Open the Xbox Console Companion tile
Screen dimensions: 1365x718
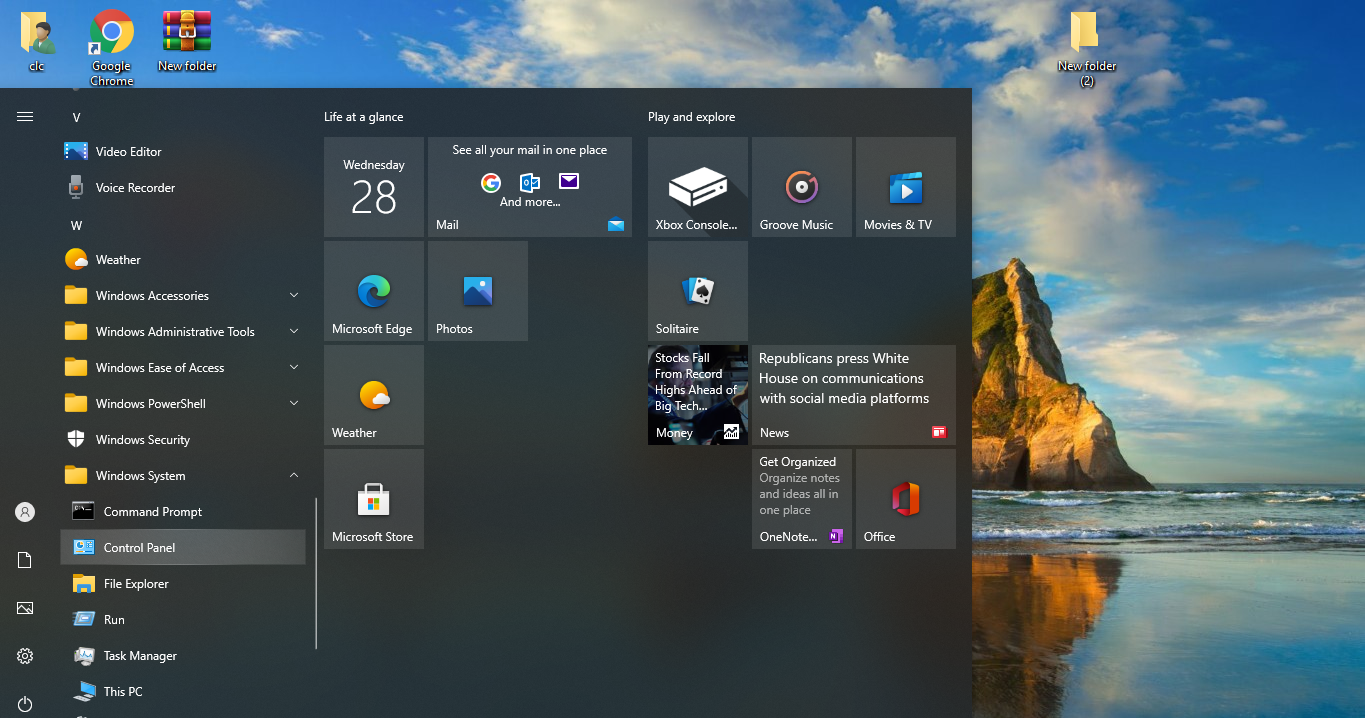[x=697, y=187]
